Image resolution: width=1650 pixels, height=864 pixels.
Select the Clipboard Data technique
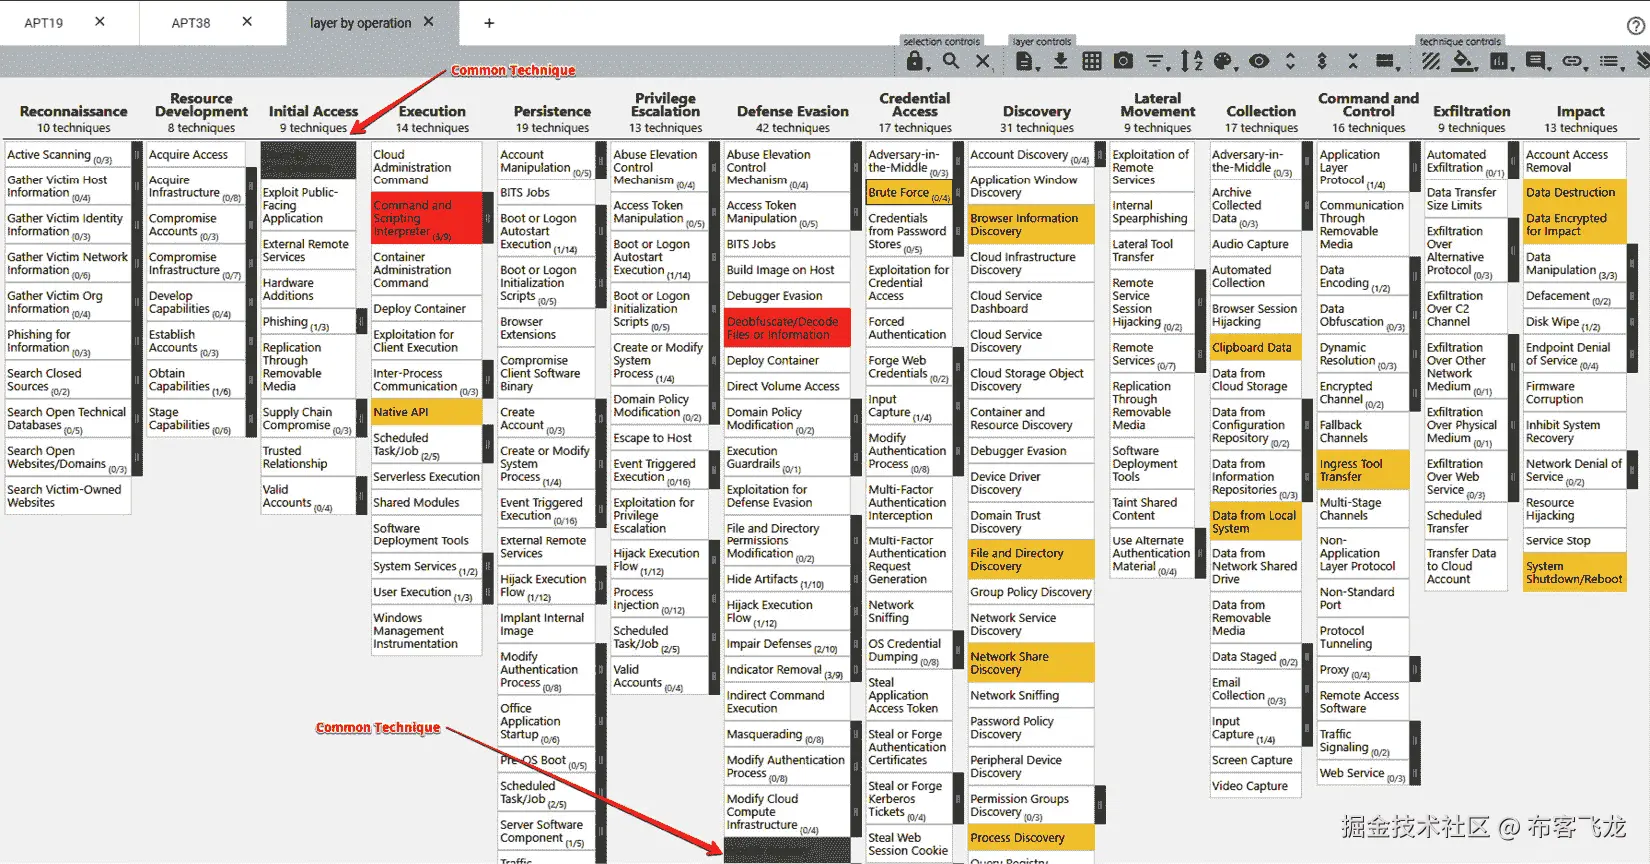pos(1255,348)
